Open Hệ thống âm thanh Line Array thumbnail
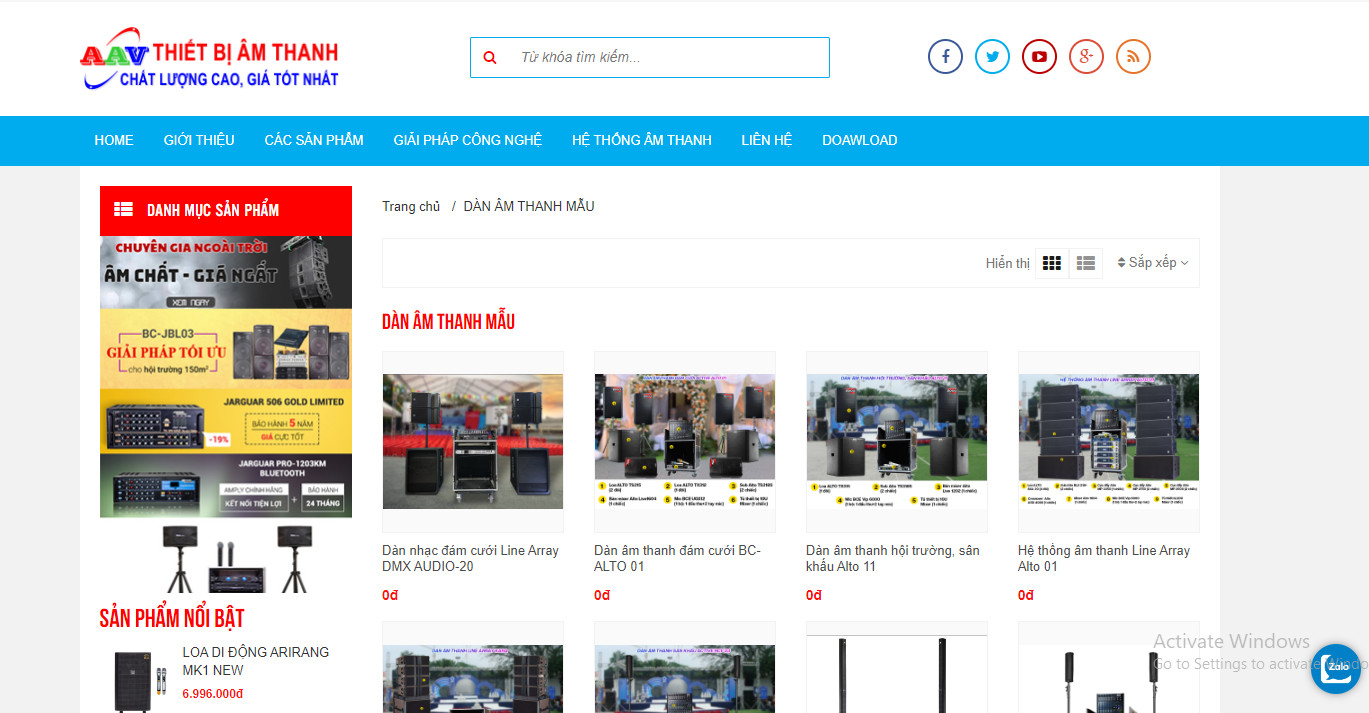This screenshot has width=1369, height=713. point(1108,441)
